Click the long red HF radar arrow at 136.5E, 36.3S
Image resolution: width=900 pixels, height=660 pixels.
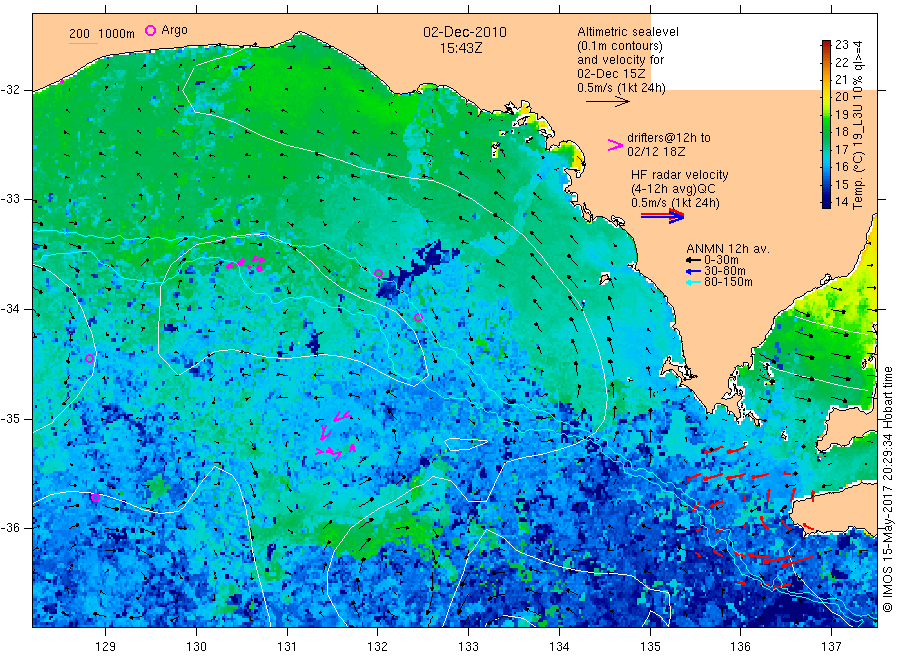pos(797,561)
